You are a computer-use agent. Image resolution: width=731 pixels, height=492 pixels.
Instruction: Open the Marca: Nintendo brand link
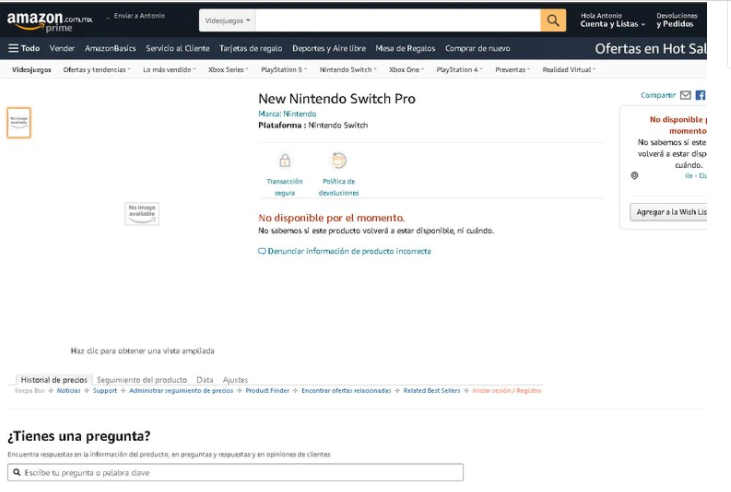click(x=287, y=114)
